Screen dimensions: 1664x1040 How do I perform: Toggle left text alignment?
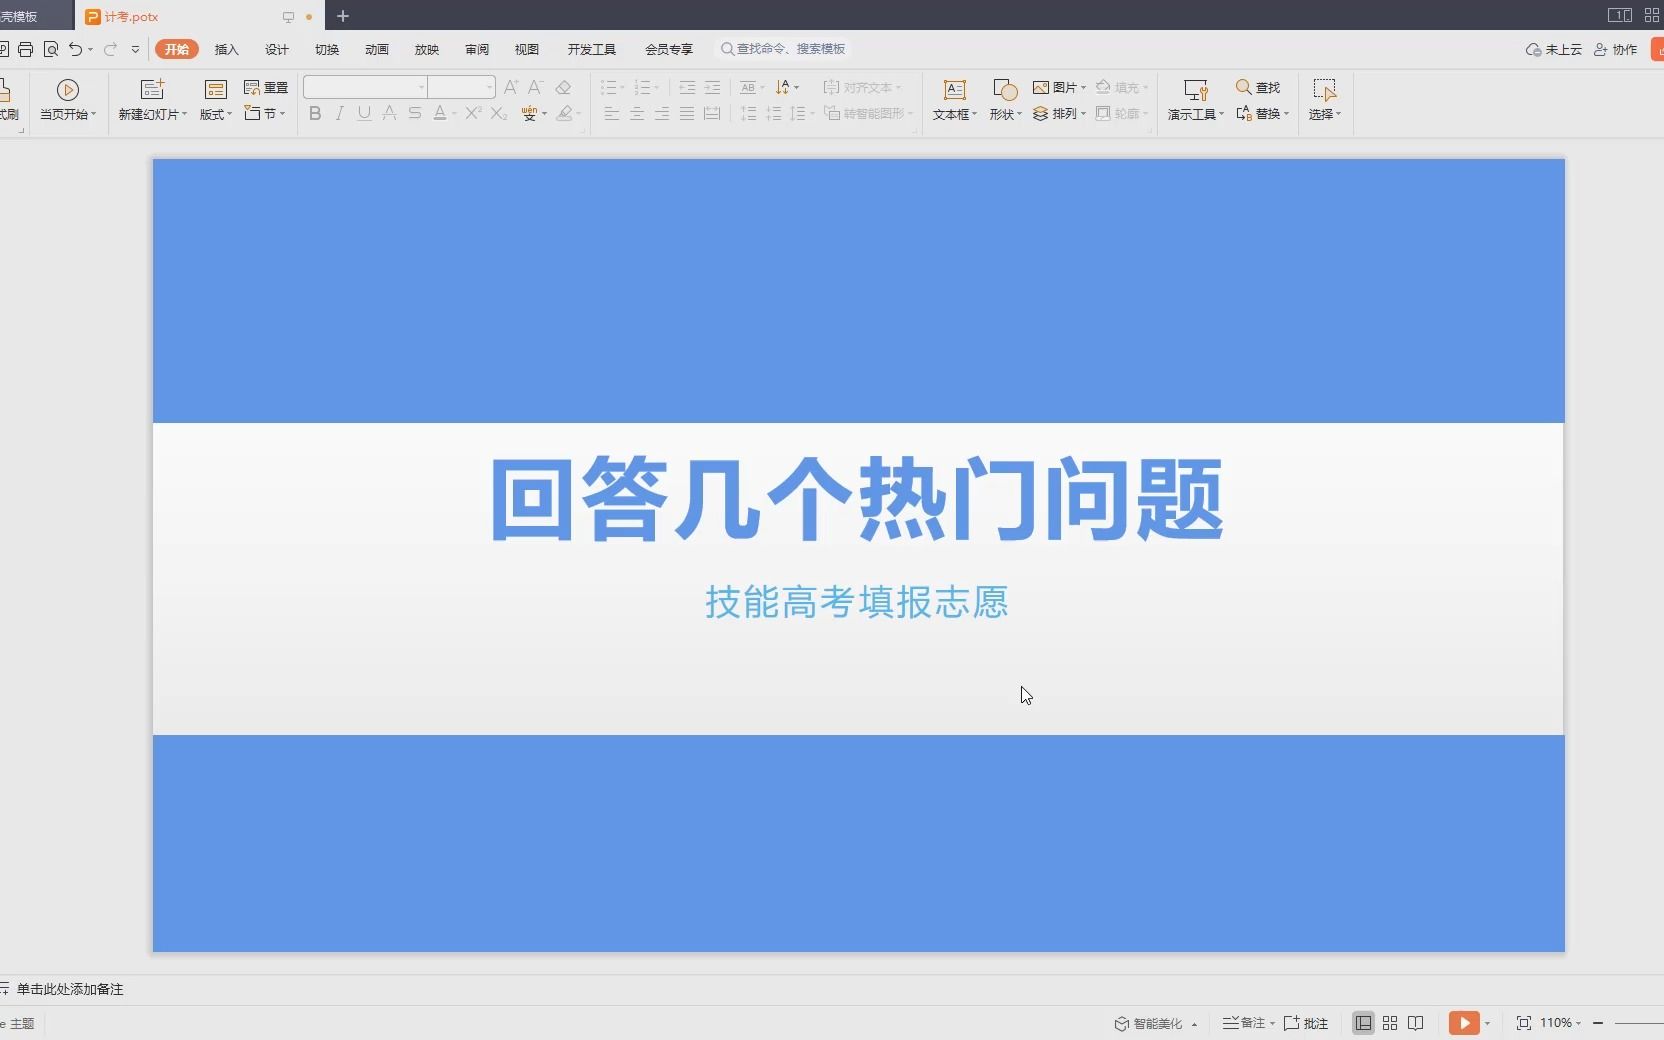(612, 114)
